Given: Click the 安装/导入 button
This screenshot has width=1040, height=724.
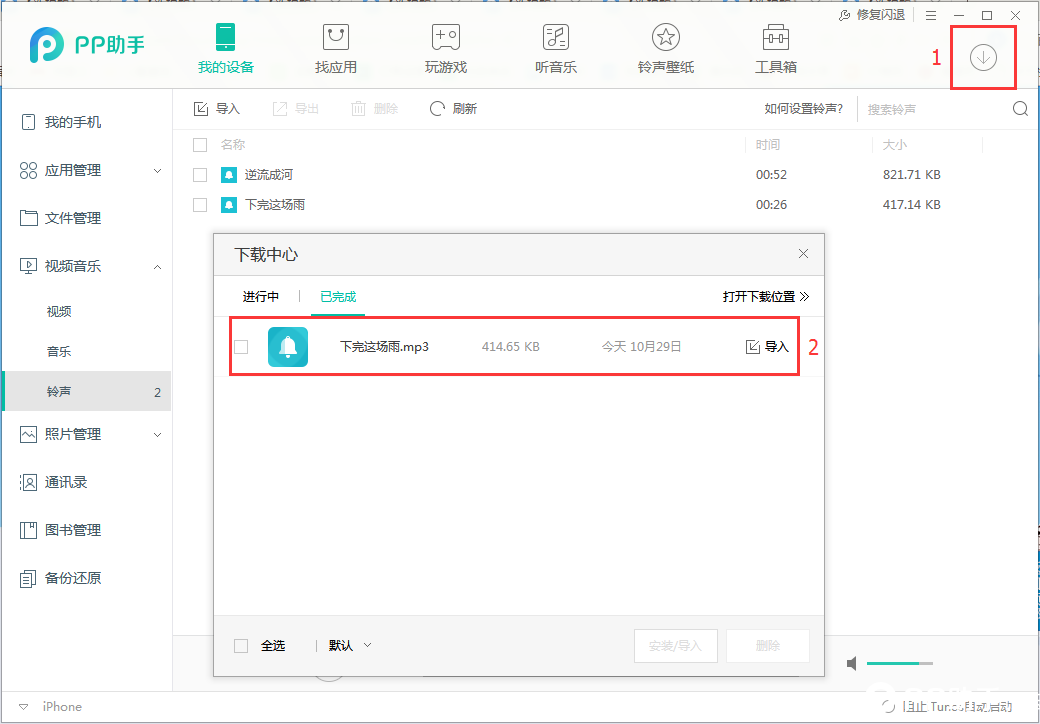Looking at the screenshot, I should pos(676,646).
